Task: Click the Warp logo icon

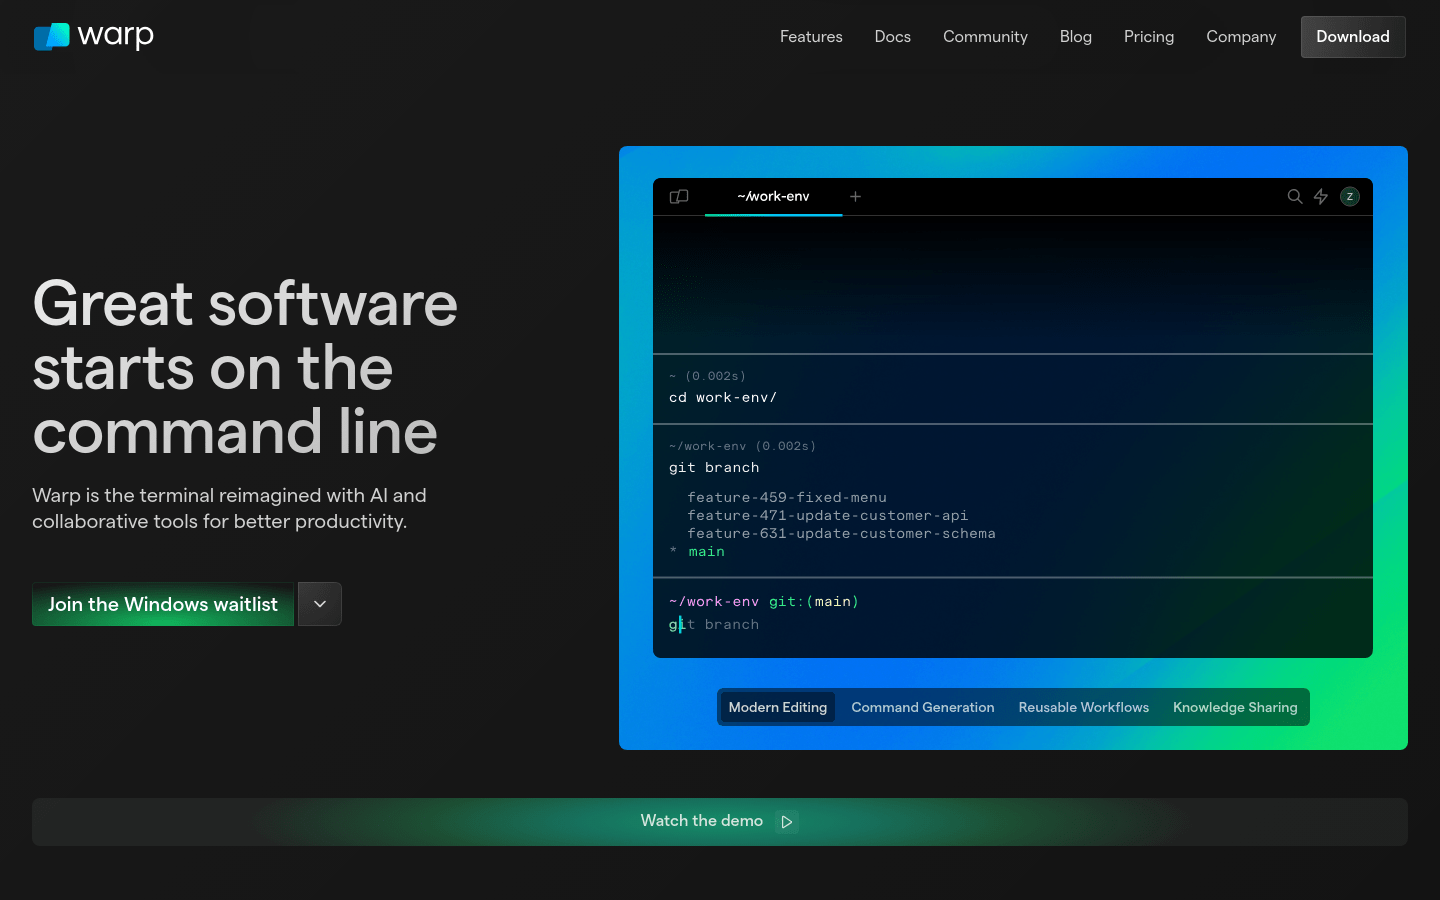Action: [52, 37]
